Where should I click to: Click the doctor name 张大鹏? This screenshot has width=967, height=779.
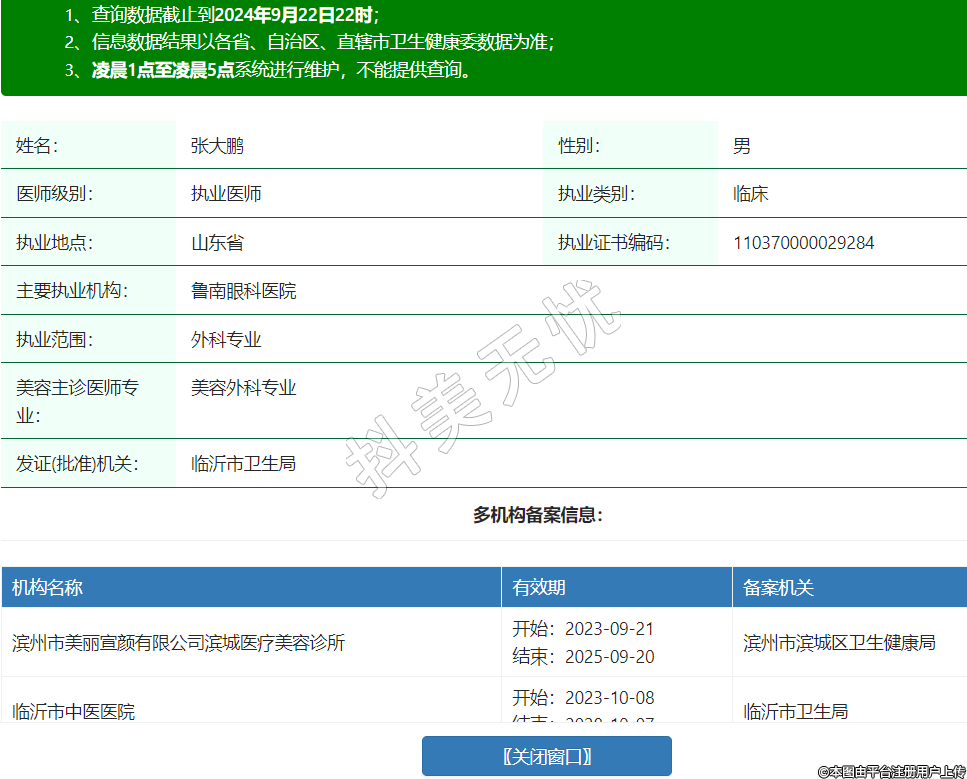tap(217, 146)
